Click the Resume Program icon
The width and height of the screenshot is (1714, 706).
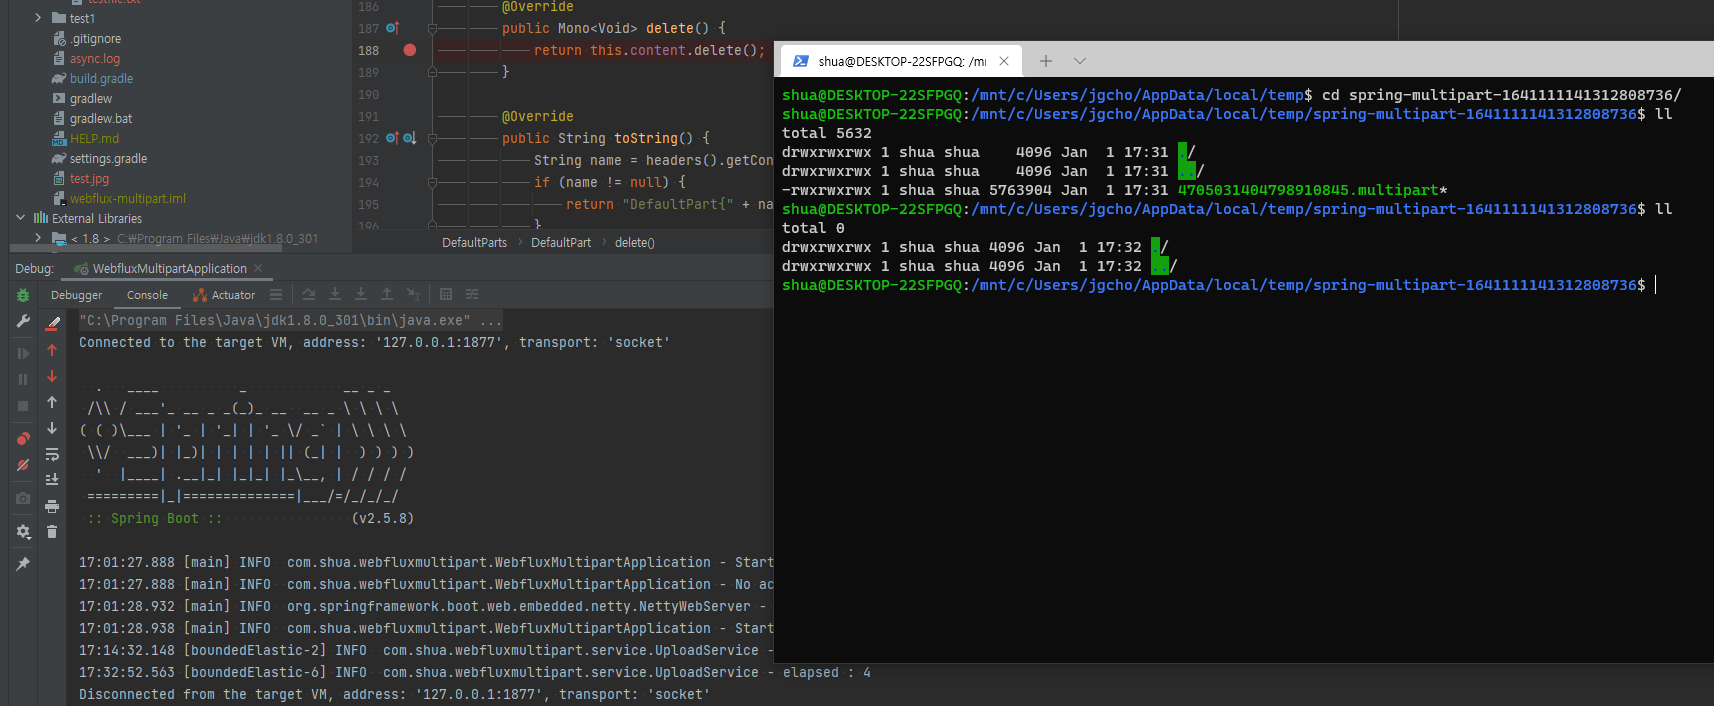(x=23, y=353)
